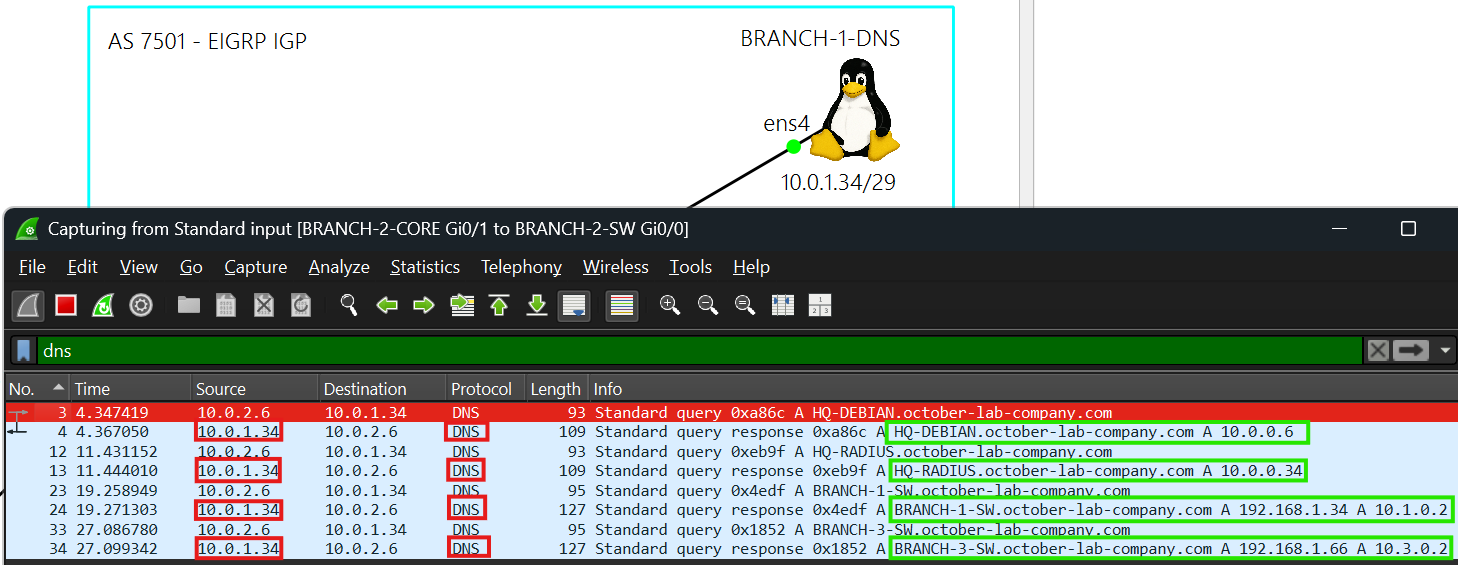Stop the running packet capture
The image size is (1458, 565).
point(66,306)
